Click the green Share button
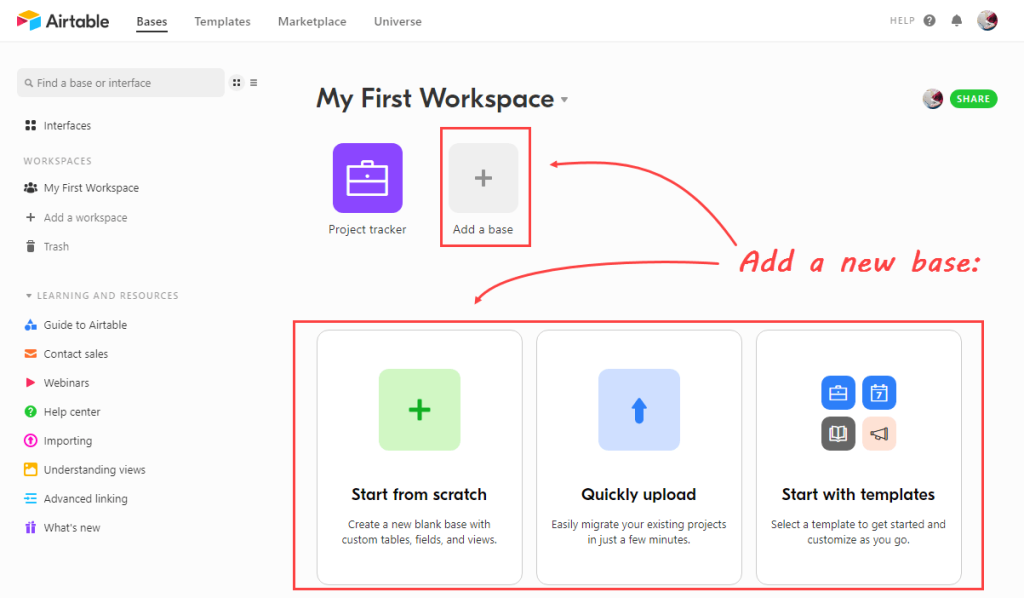The image size is (1024, 598). (973, 99)
